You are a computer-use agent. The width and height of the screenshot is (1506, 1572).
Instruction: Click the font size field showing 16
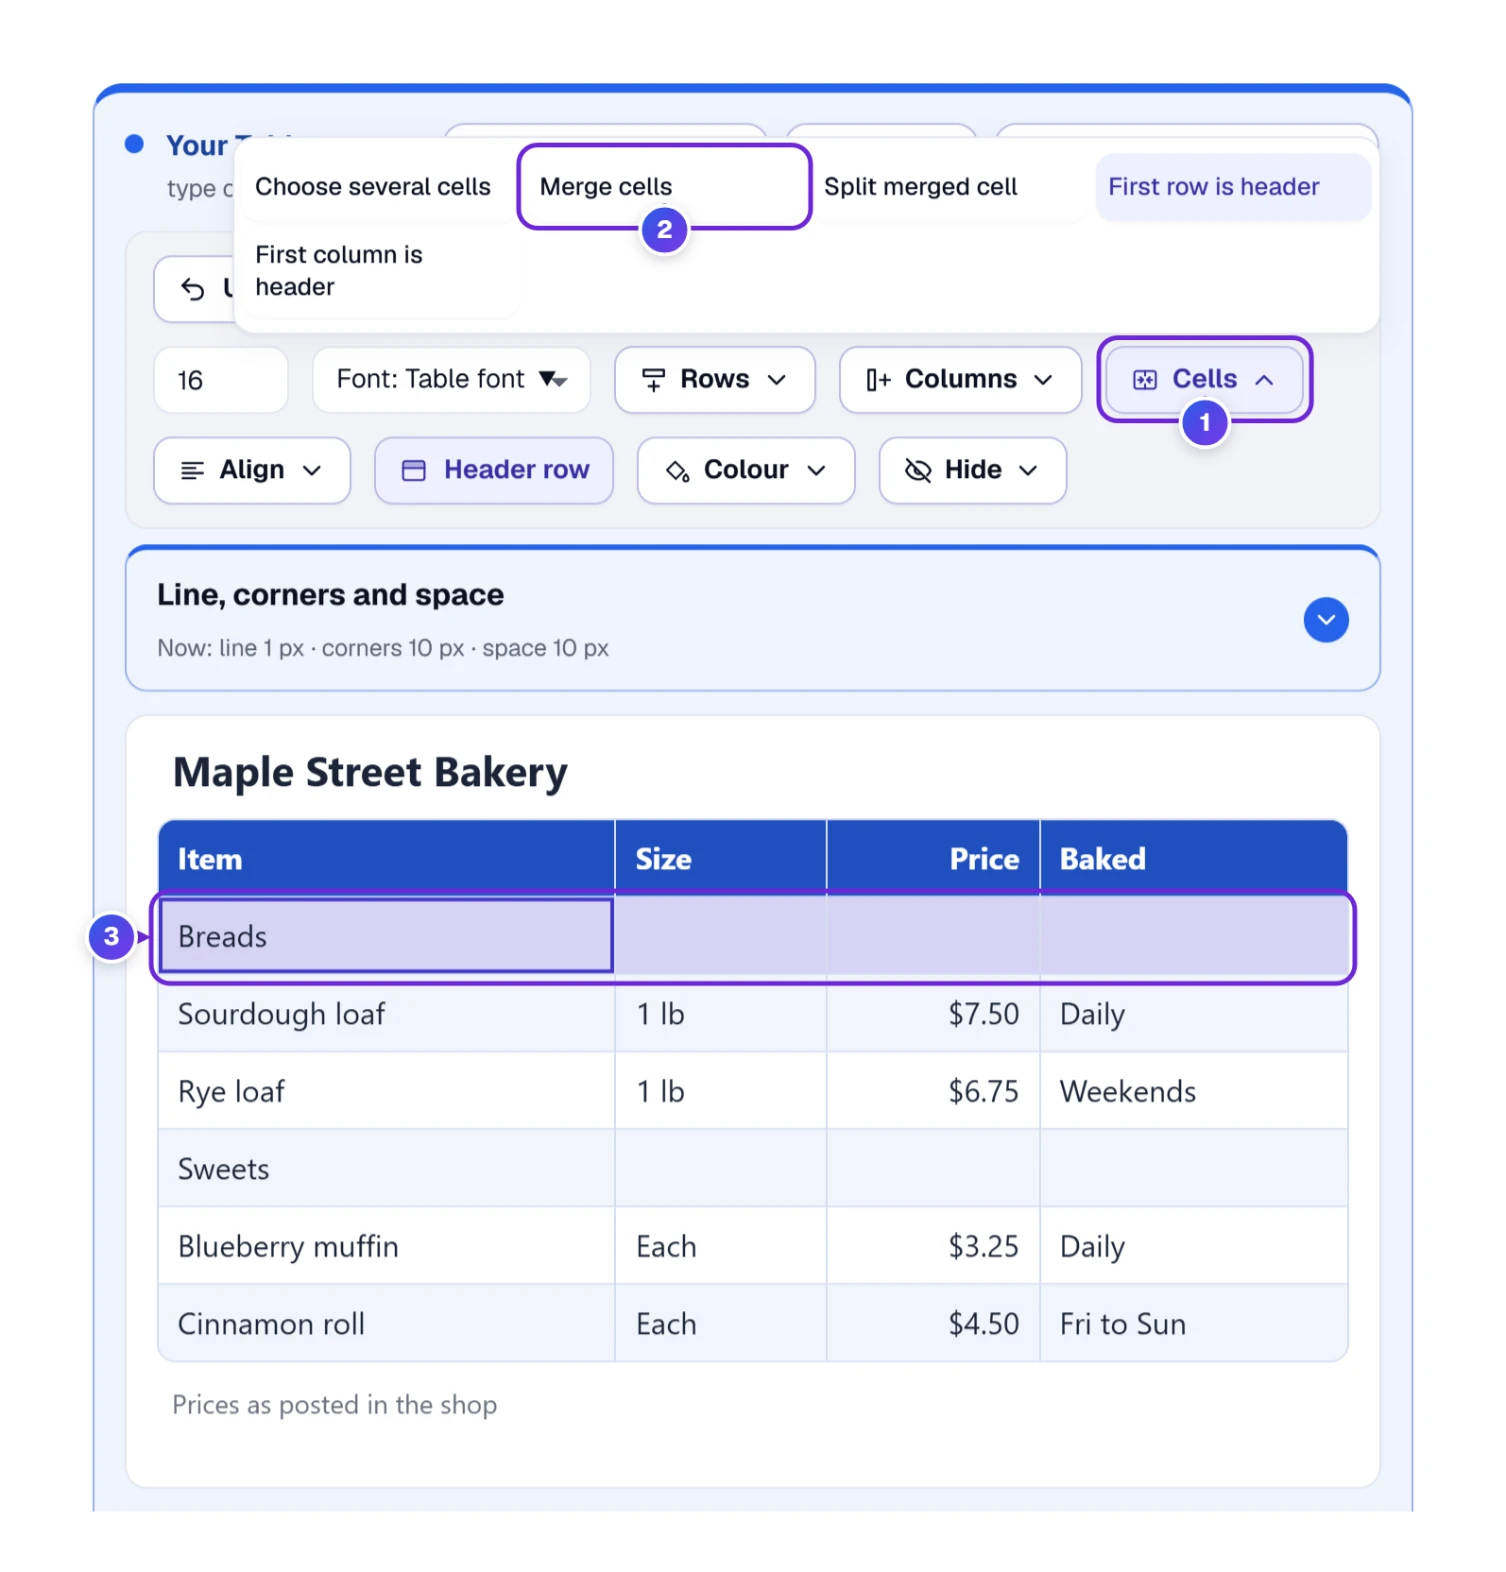click(221, 380)
